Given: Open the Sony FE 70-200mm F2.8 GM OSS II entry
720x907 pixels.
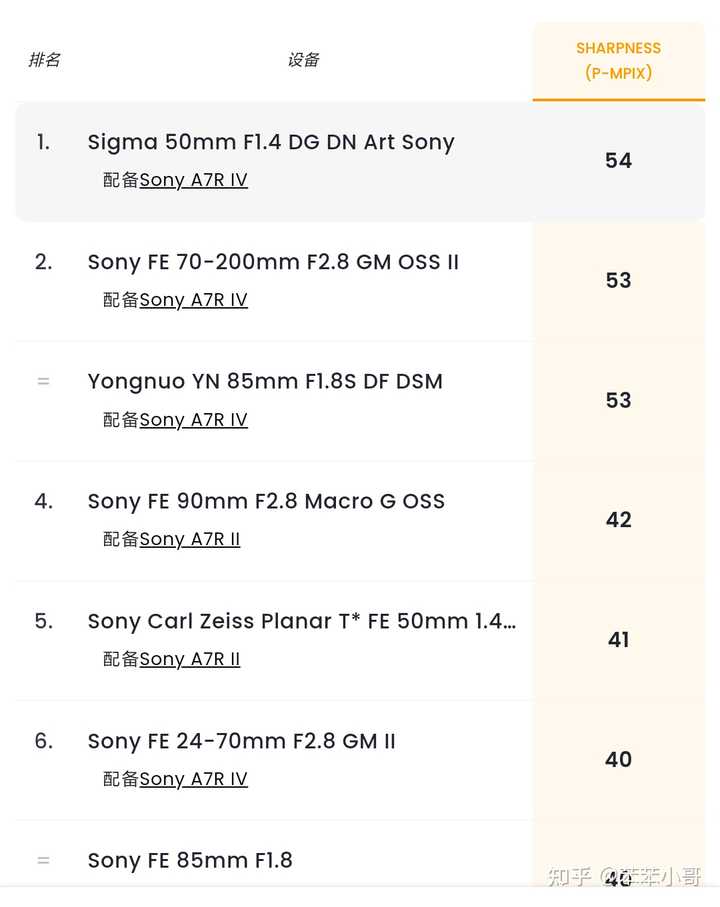Looking at the screenshot, I should click(273, 262).
